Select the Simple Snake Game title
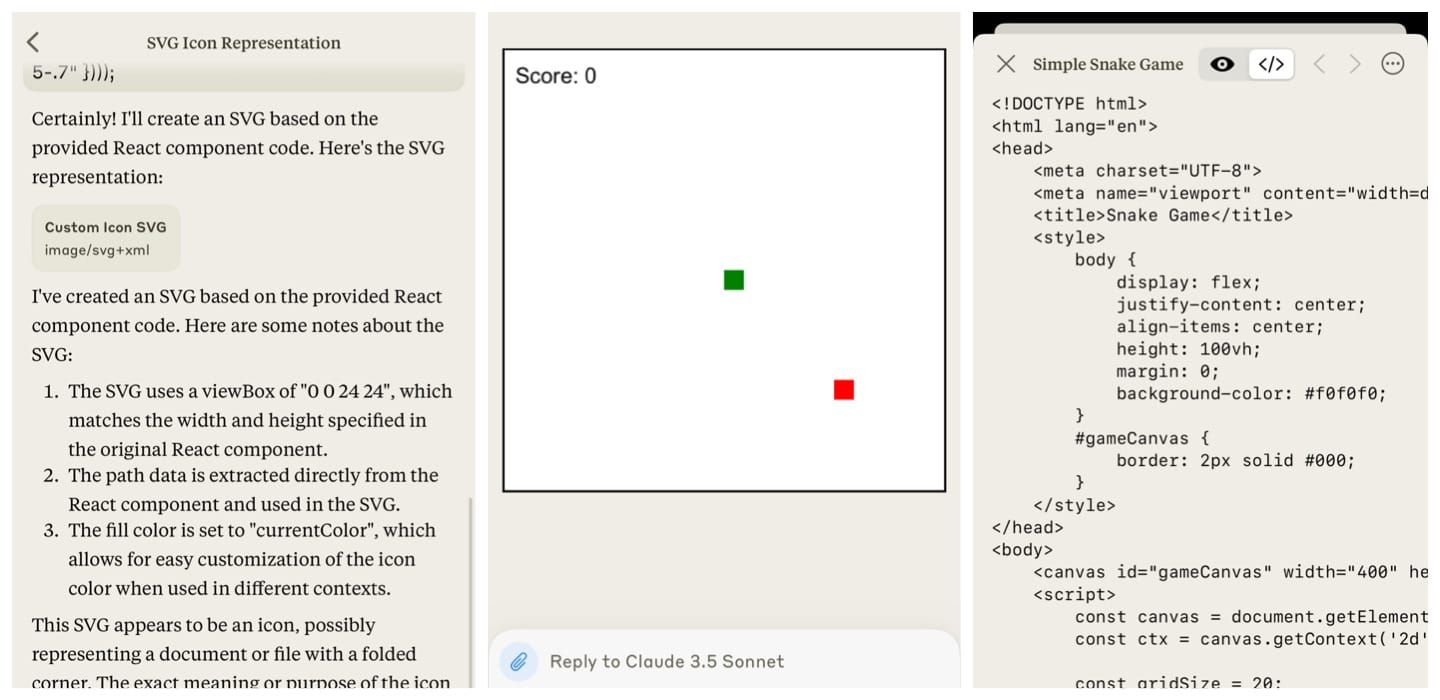Viewport: 1440px width, 700px height. tap(1107, 64)
